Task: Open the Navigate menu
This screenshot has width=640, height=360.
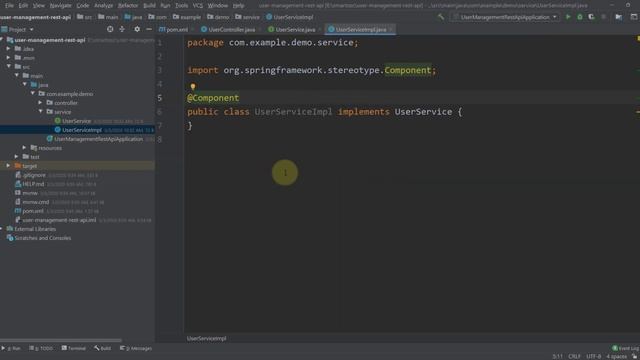Action: point(60,6)
